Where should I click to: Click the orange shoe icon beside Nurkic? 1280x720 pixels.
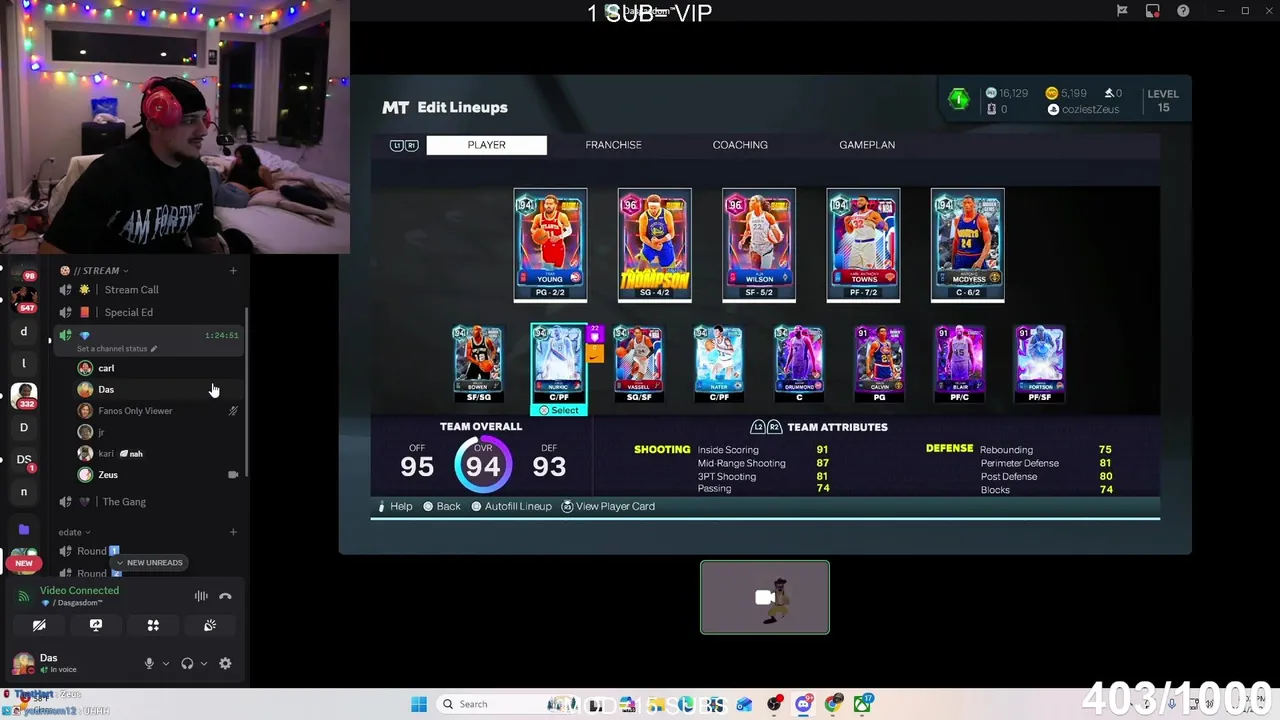pos(595,352)
